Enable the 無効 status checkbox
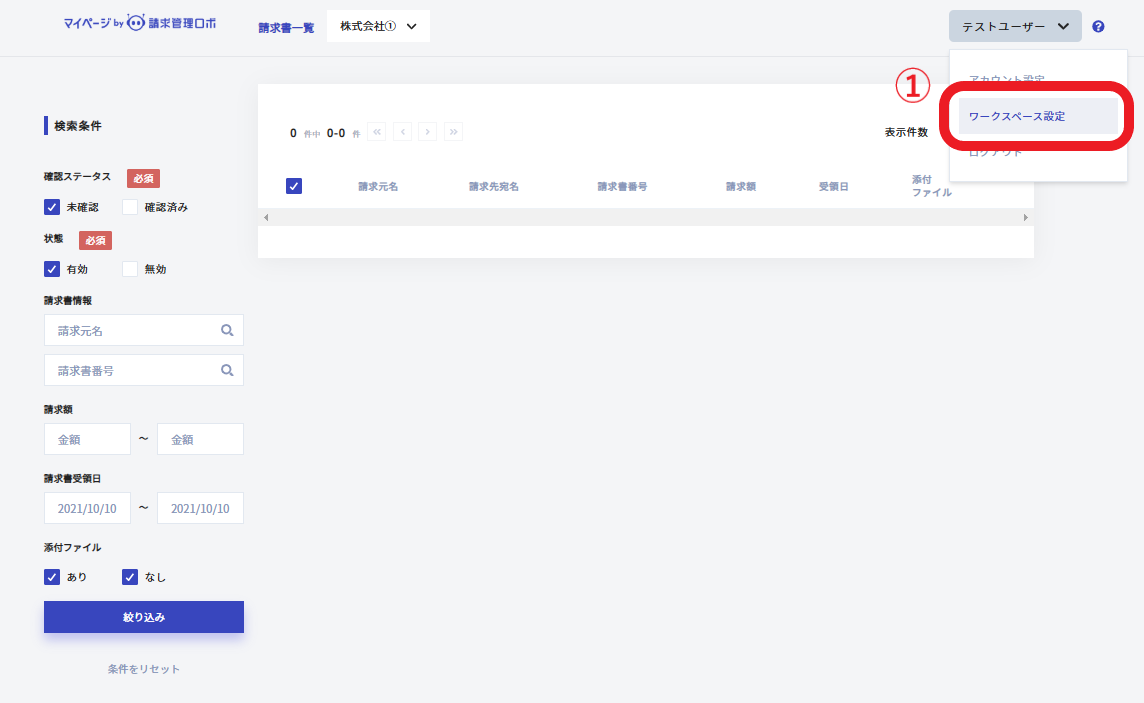Viewport: 1144px width, 703px height. [130, 269]
